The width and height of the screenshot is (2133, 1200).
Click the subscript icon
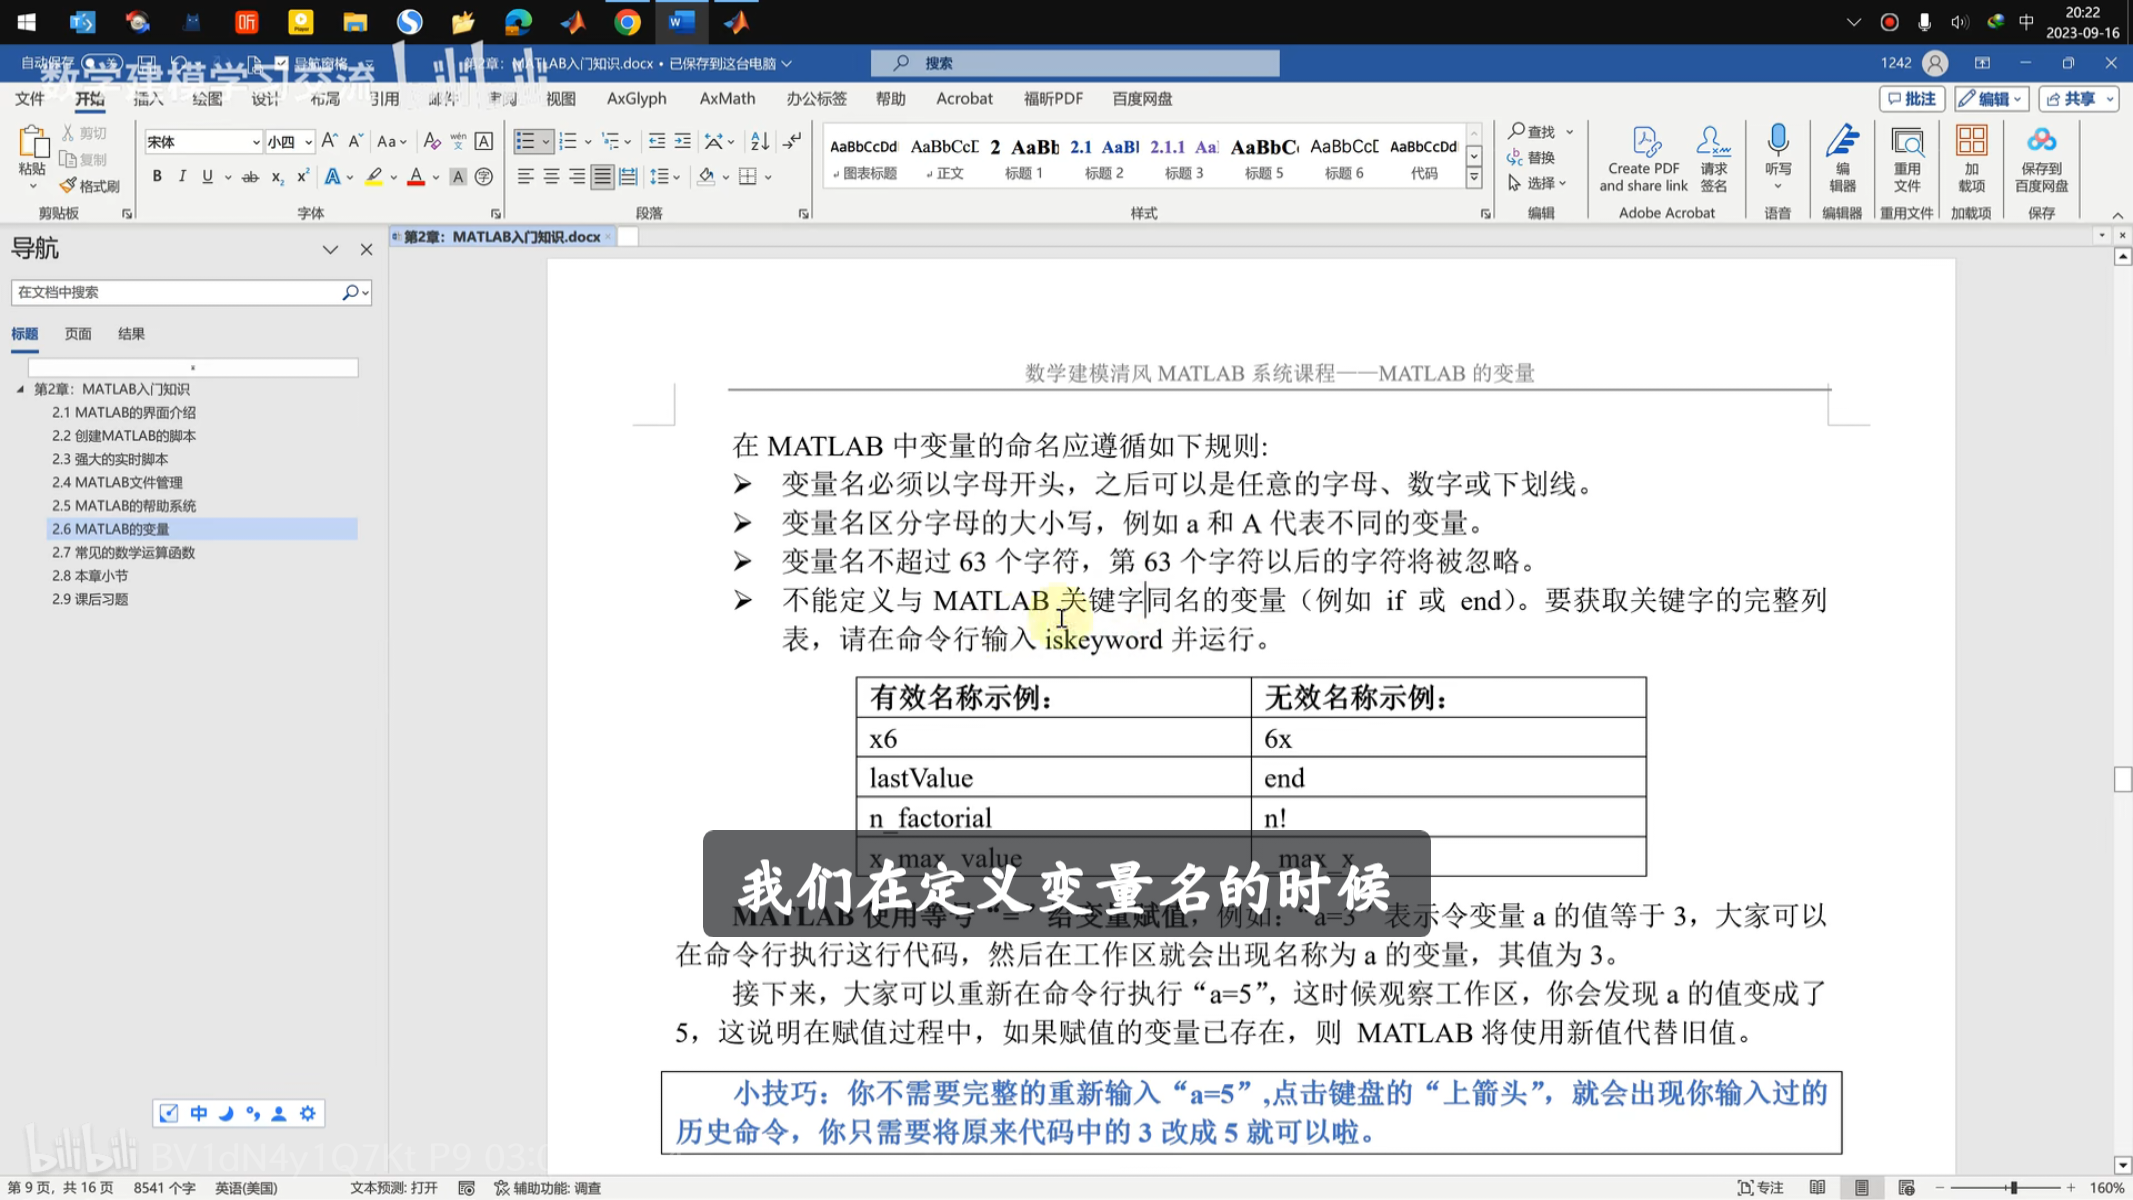(x=277, y=177)
